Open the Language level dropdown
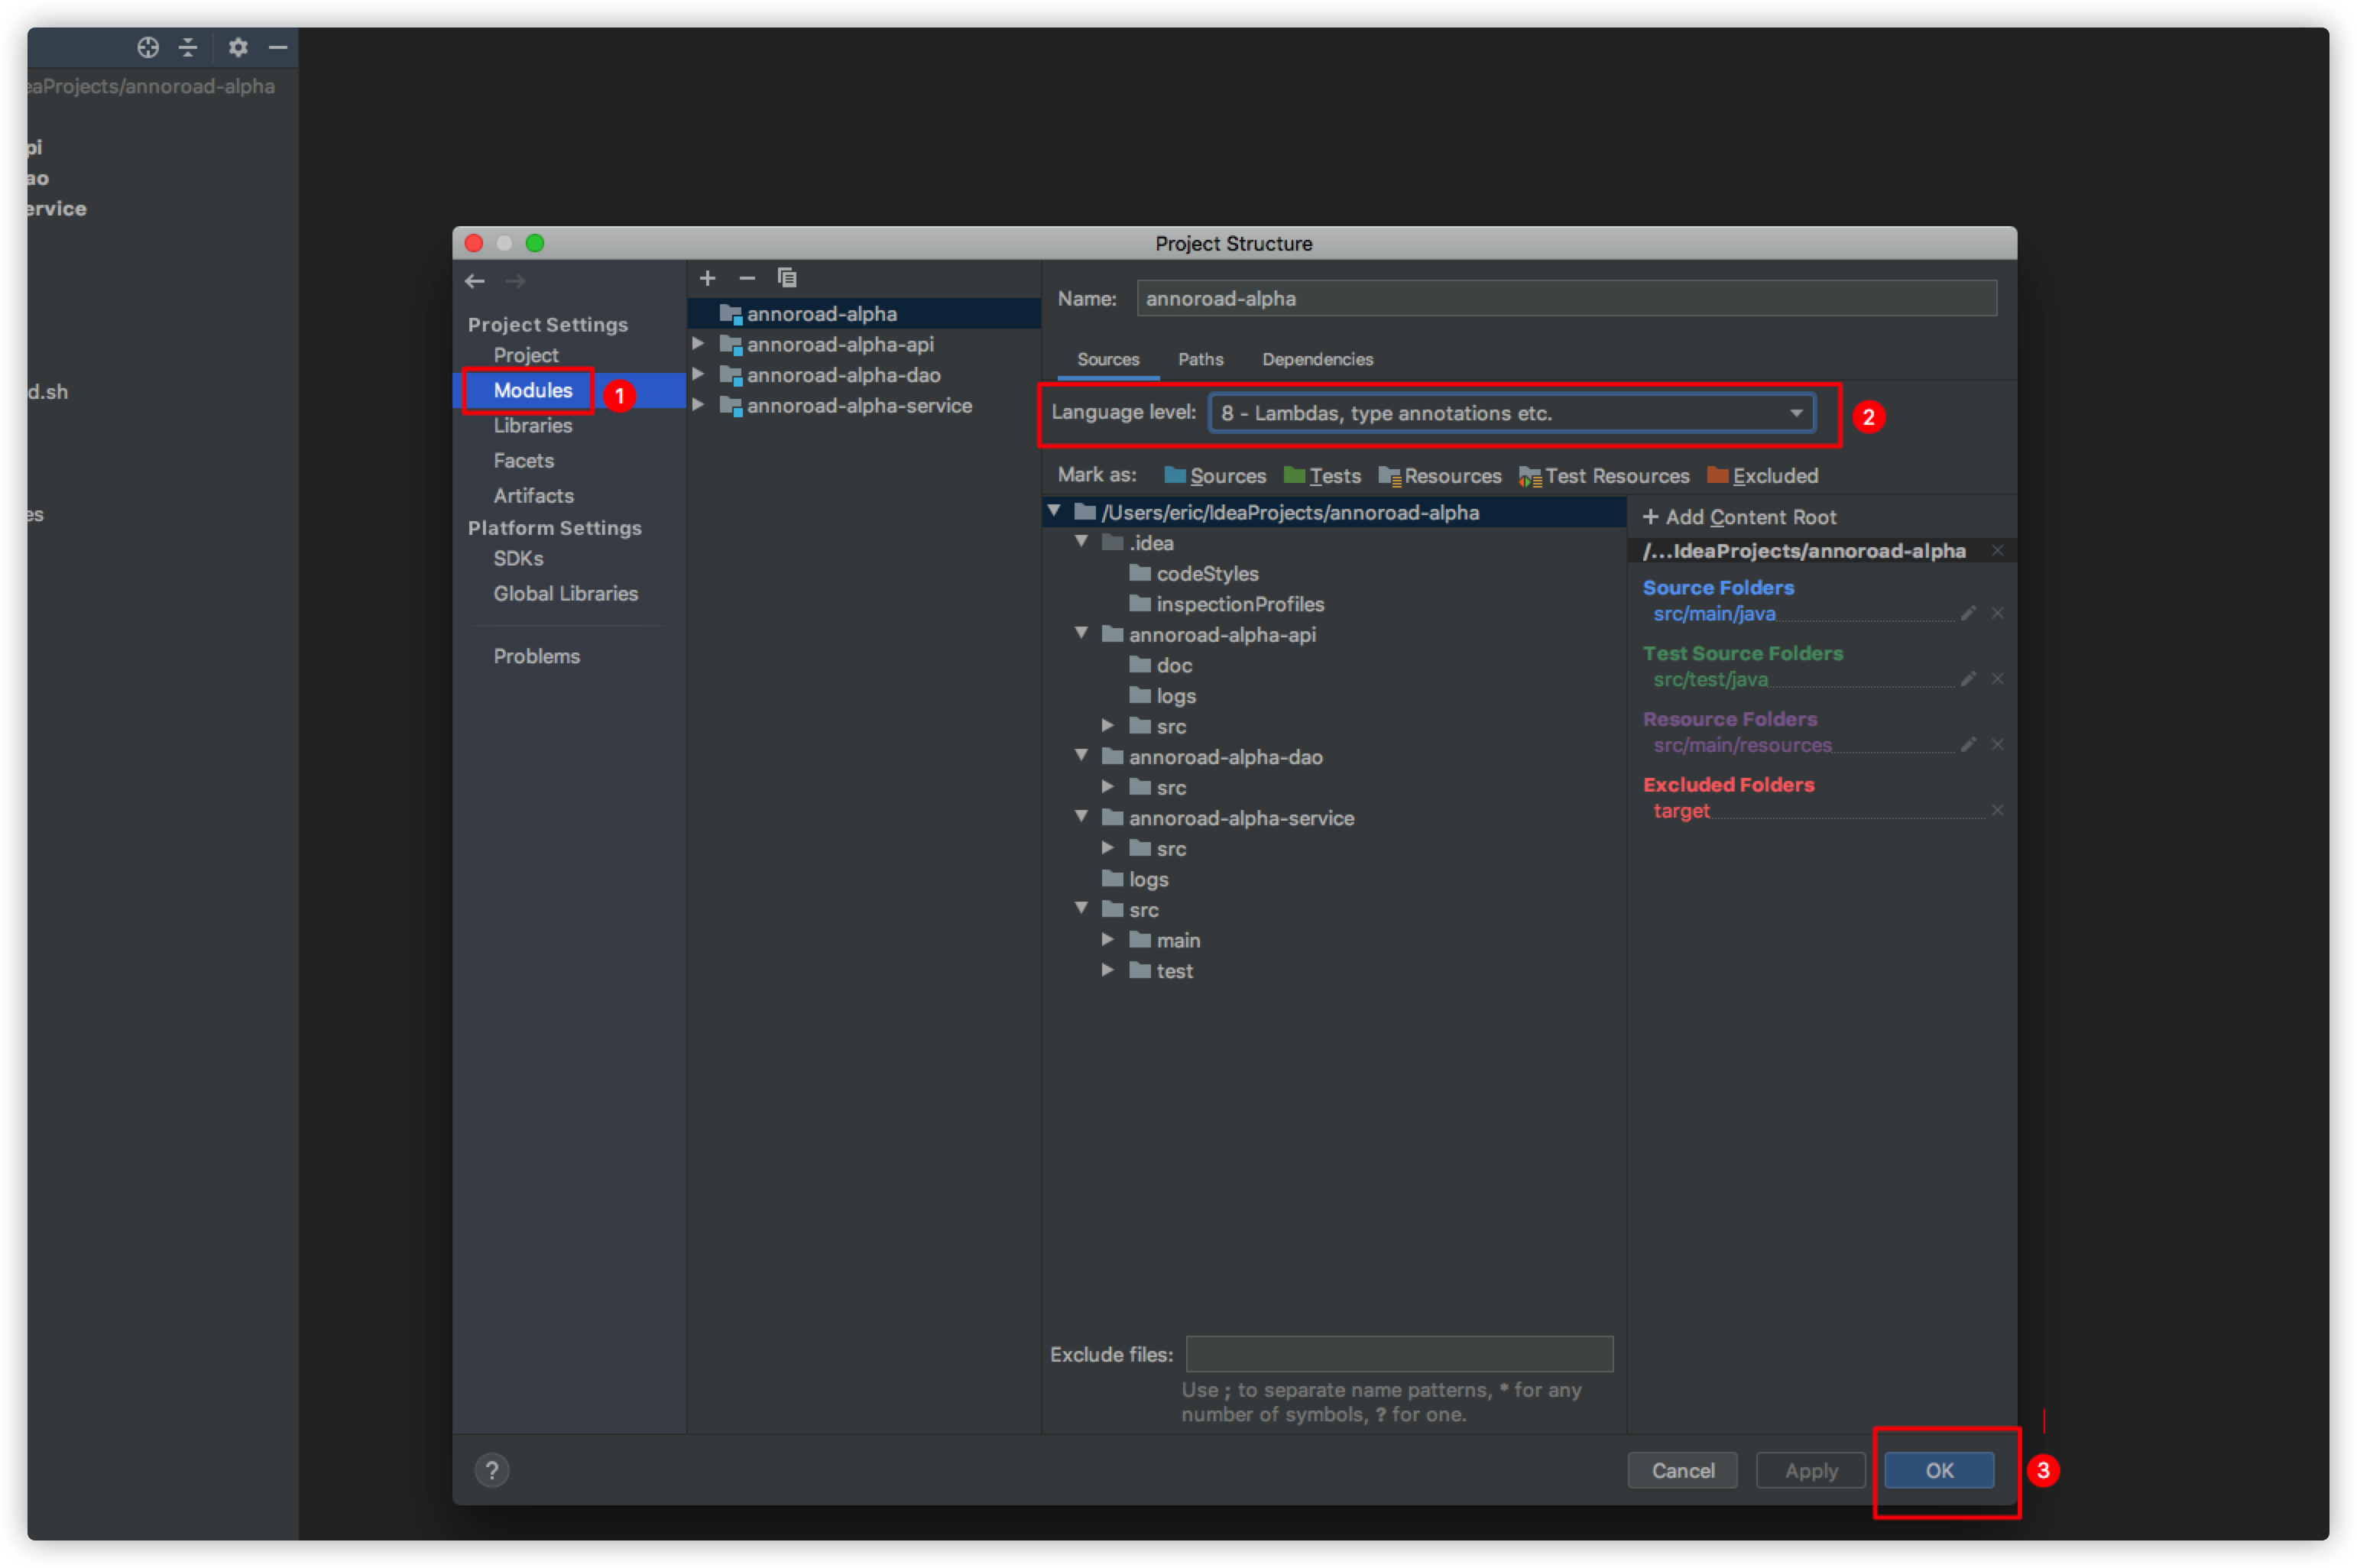 tap(1511, 413)
